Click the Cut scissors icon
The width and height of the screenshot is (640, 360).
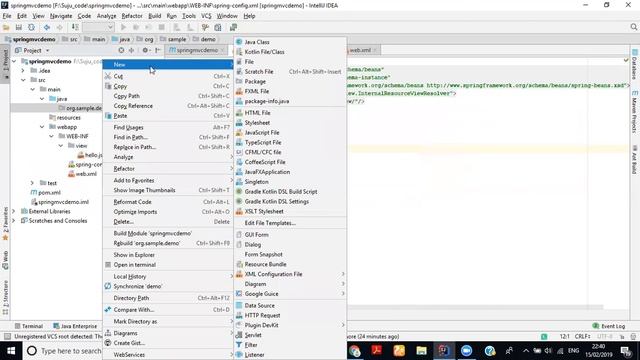click(108, 76)
